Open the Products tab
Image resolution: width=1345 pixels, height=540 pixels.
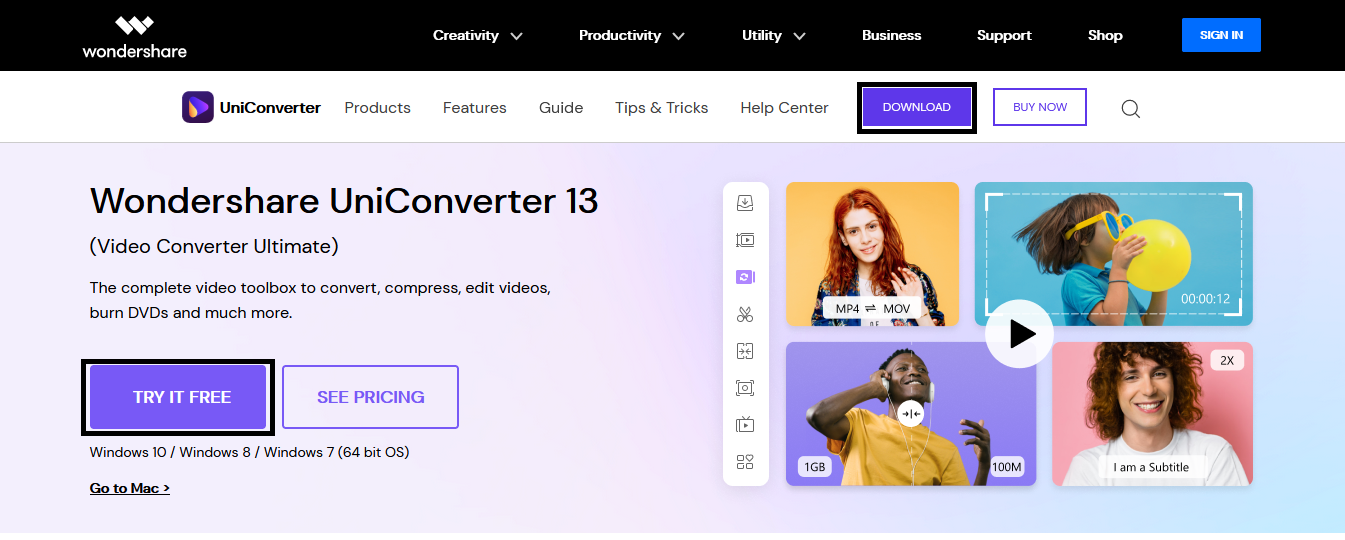click(x=378, y=108)
